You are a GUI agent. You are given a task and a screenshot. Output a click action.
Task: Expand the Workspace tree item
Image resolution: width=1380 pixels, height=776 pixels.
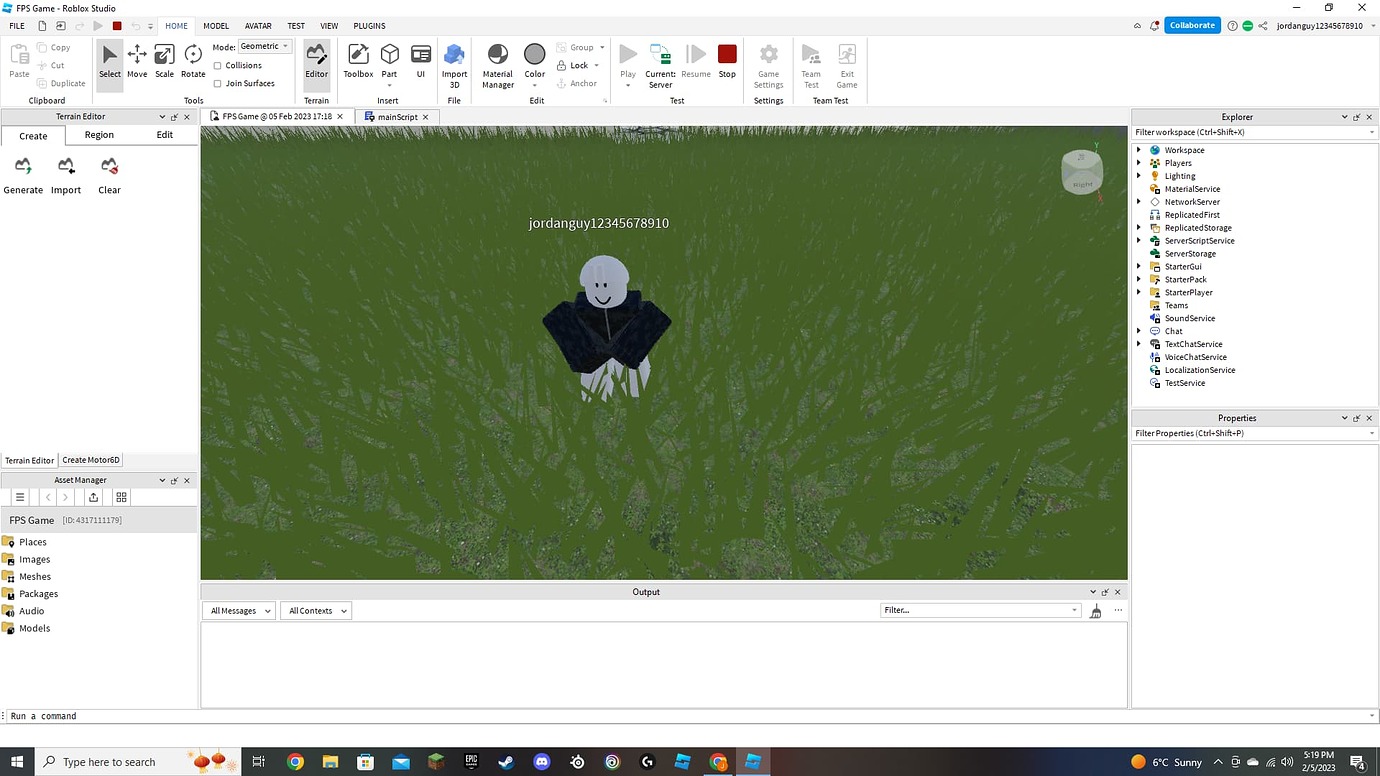pyautogui.click(x=1139, y=149)
